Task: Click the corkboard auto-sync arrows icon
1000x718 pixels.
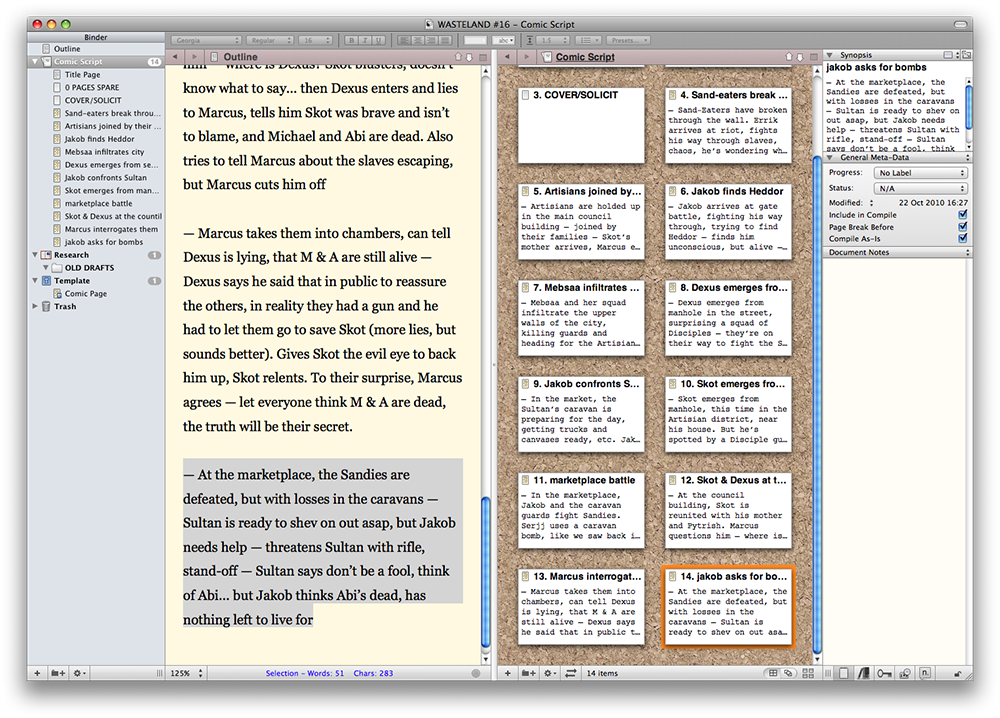Action: pos(570,674)
